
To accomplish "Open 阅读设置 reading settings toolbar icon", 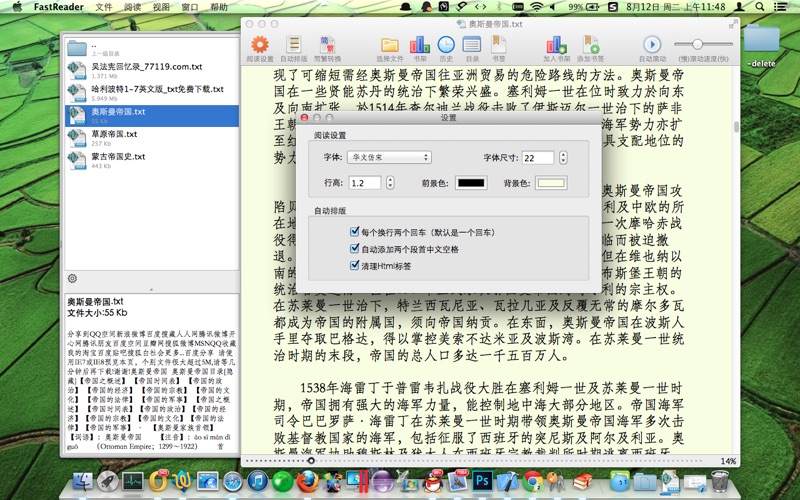I will 260,45.
